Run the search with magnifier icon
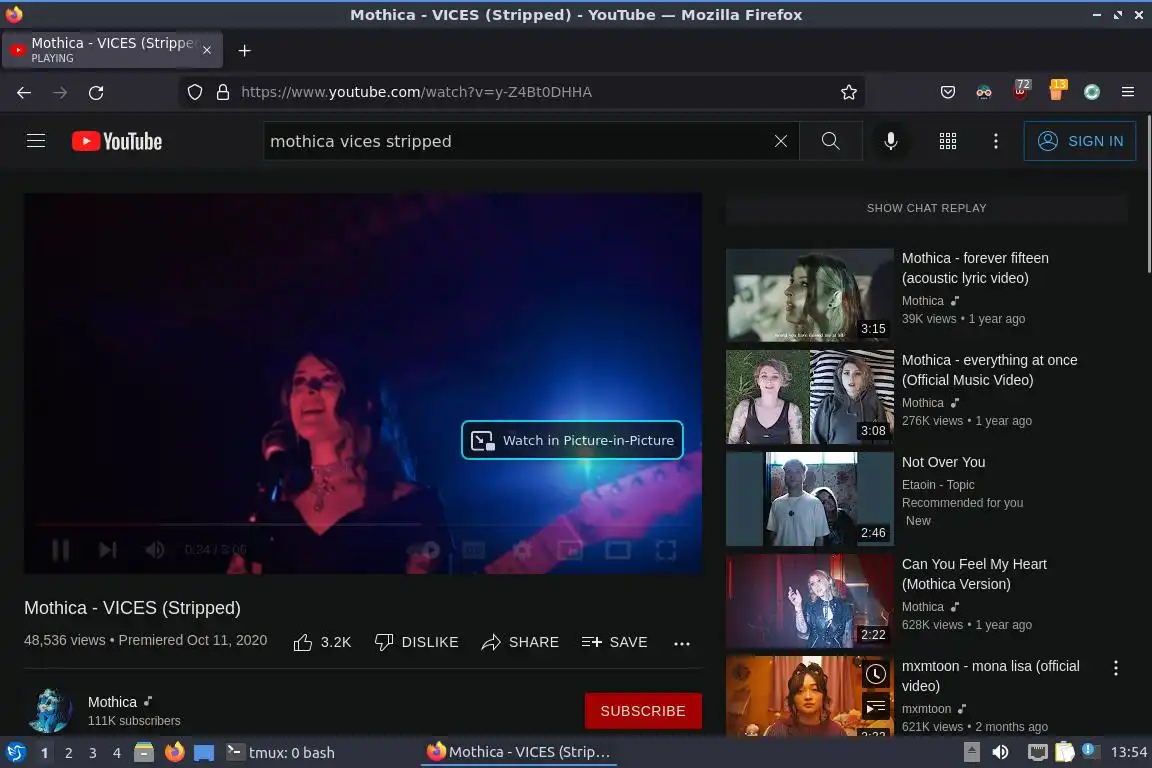The image size is (1152, 768). pyautogui.click(x=830, y=141)
